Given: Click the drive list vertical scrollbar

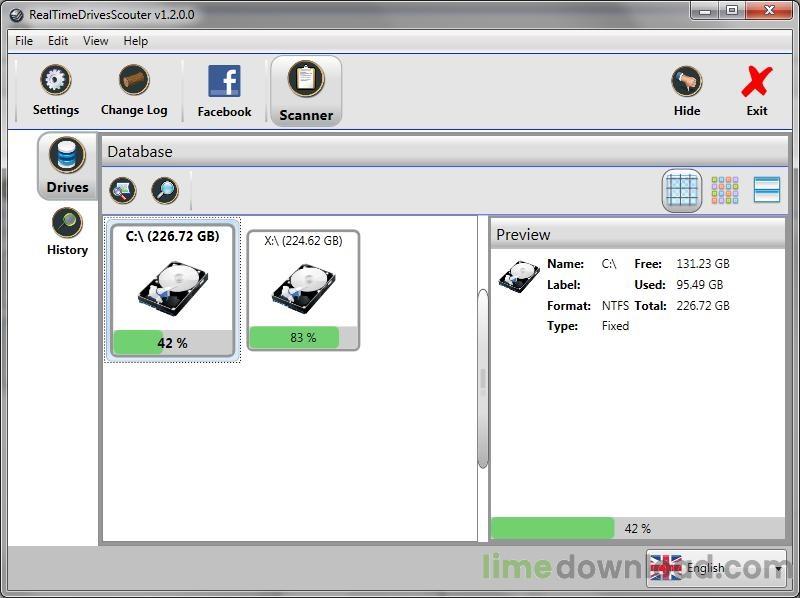Looking at the screenshot, I should pyautogui.click(x=483, y=379).
